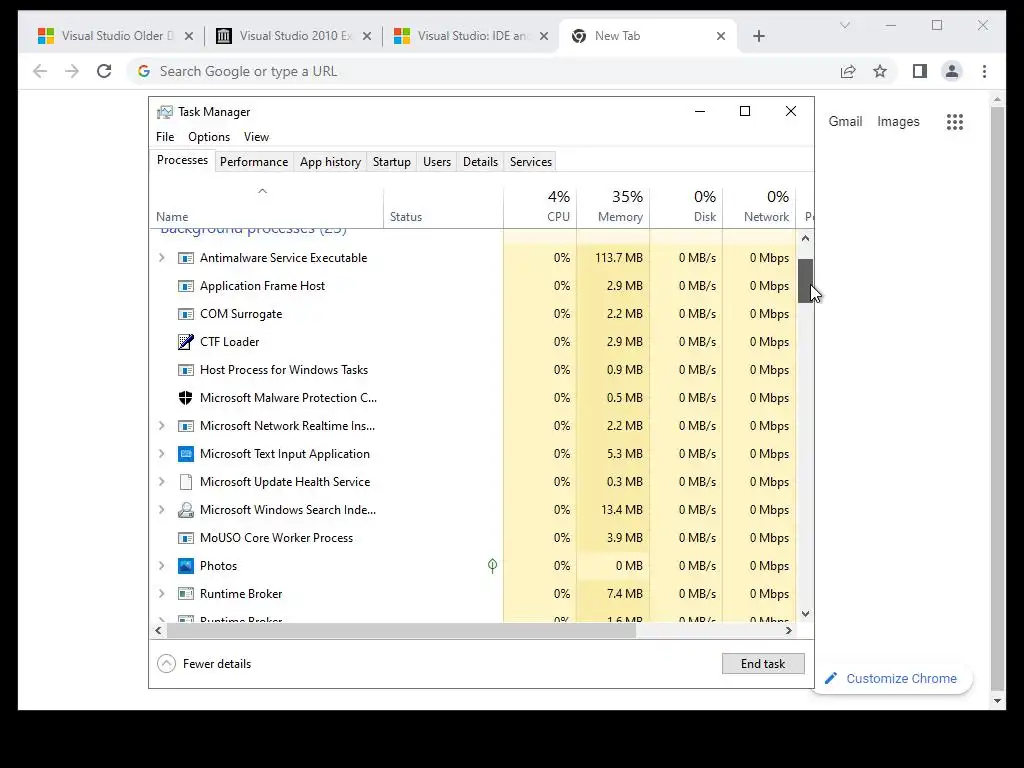Expand Microsoft Update Health Service group
Screen dimensions: 1024x768
pos(162,482)
